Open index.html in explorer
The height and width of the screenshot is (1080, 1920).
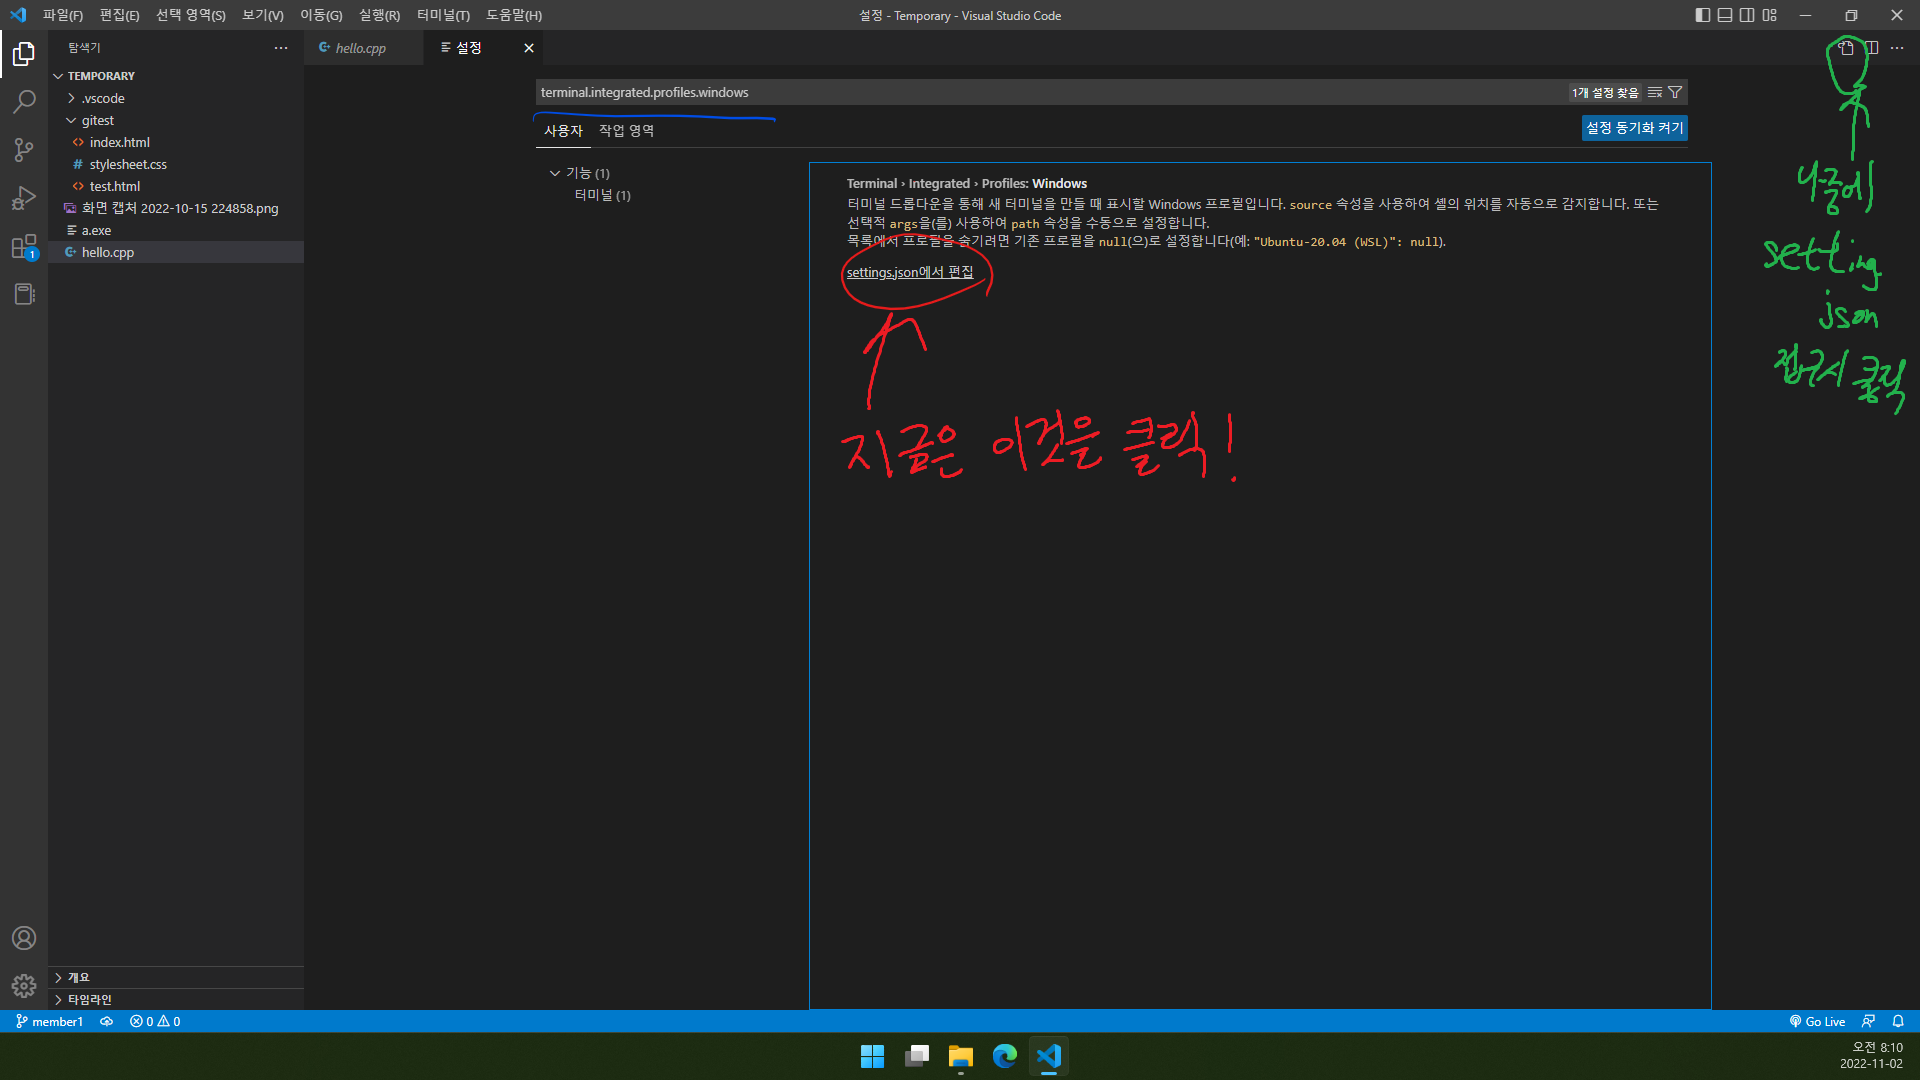[x=176, y=142]
